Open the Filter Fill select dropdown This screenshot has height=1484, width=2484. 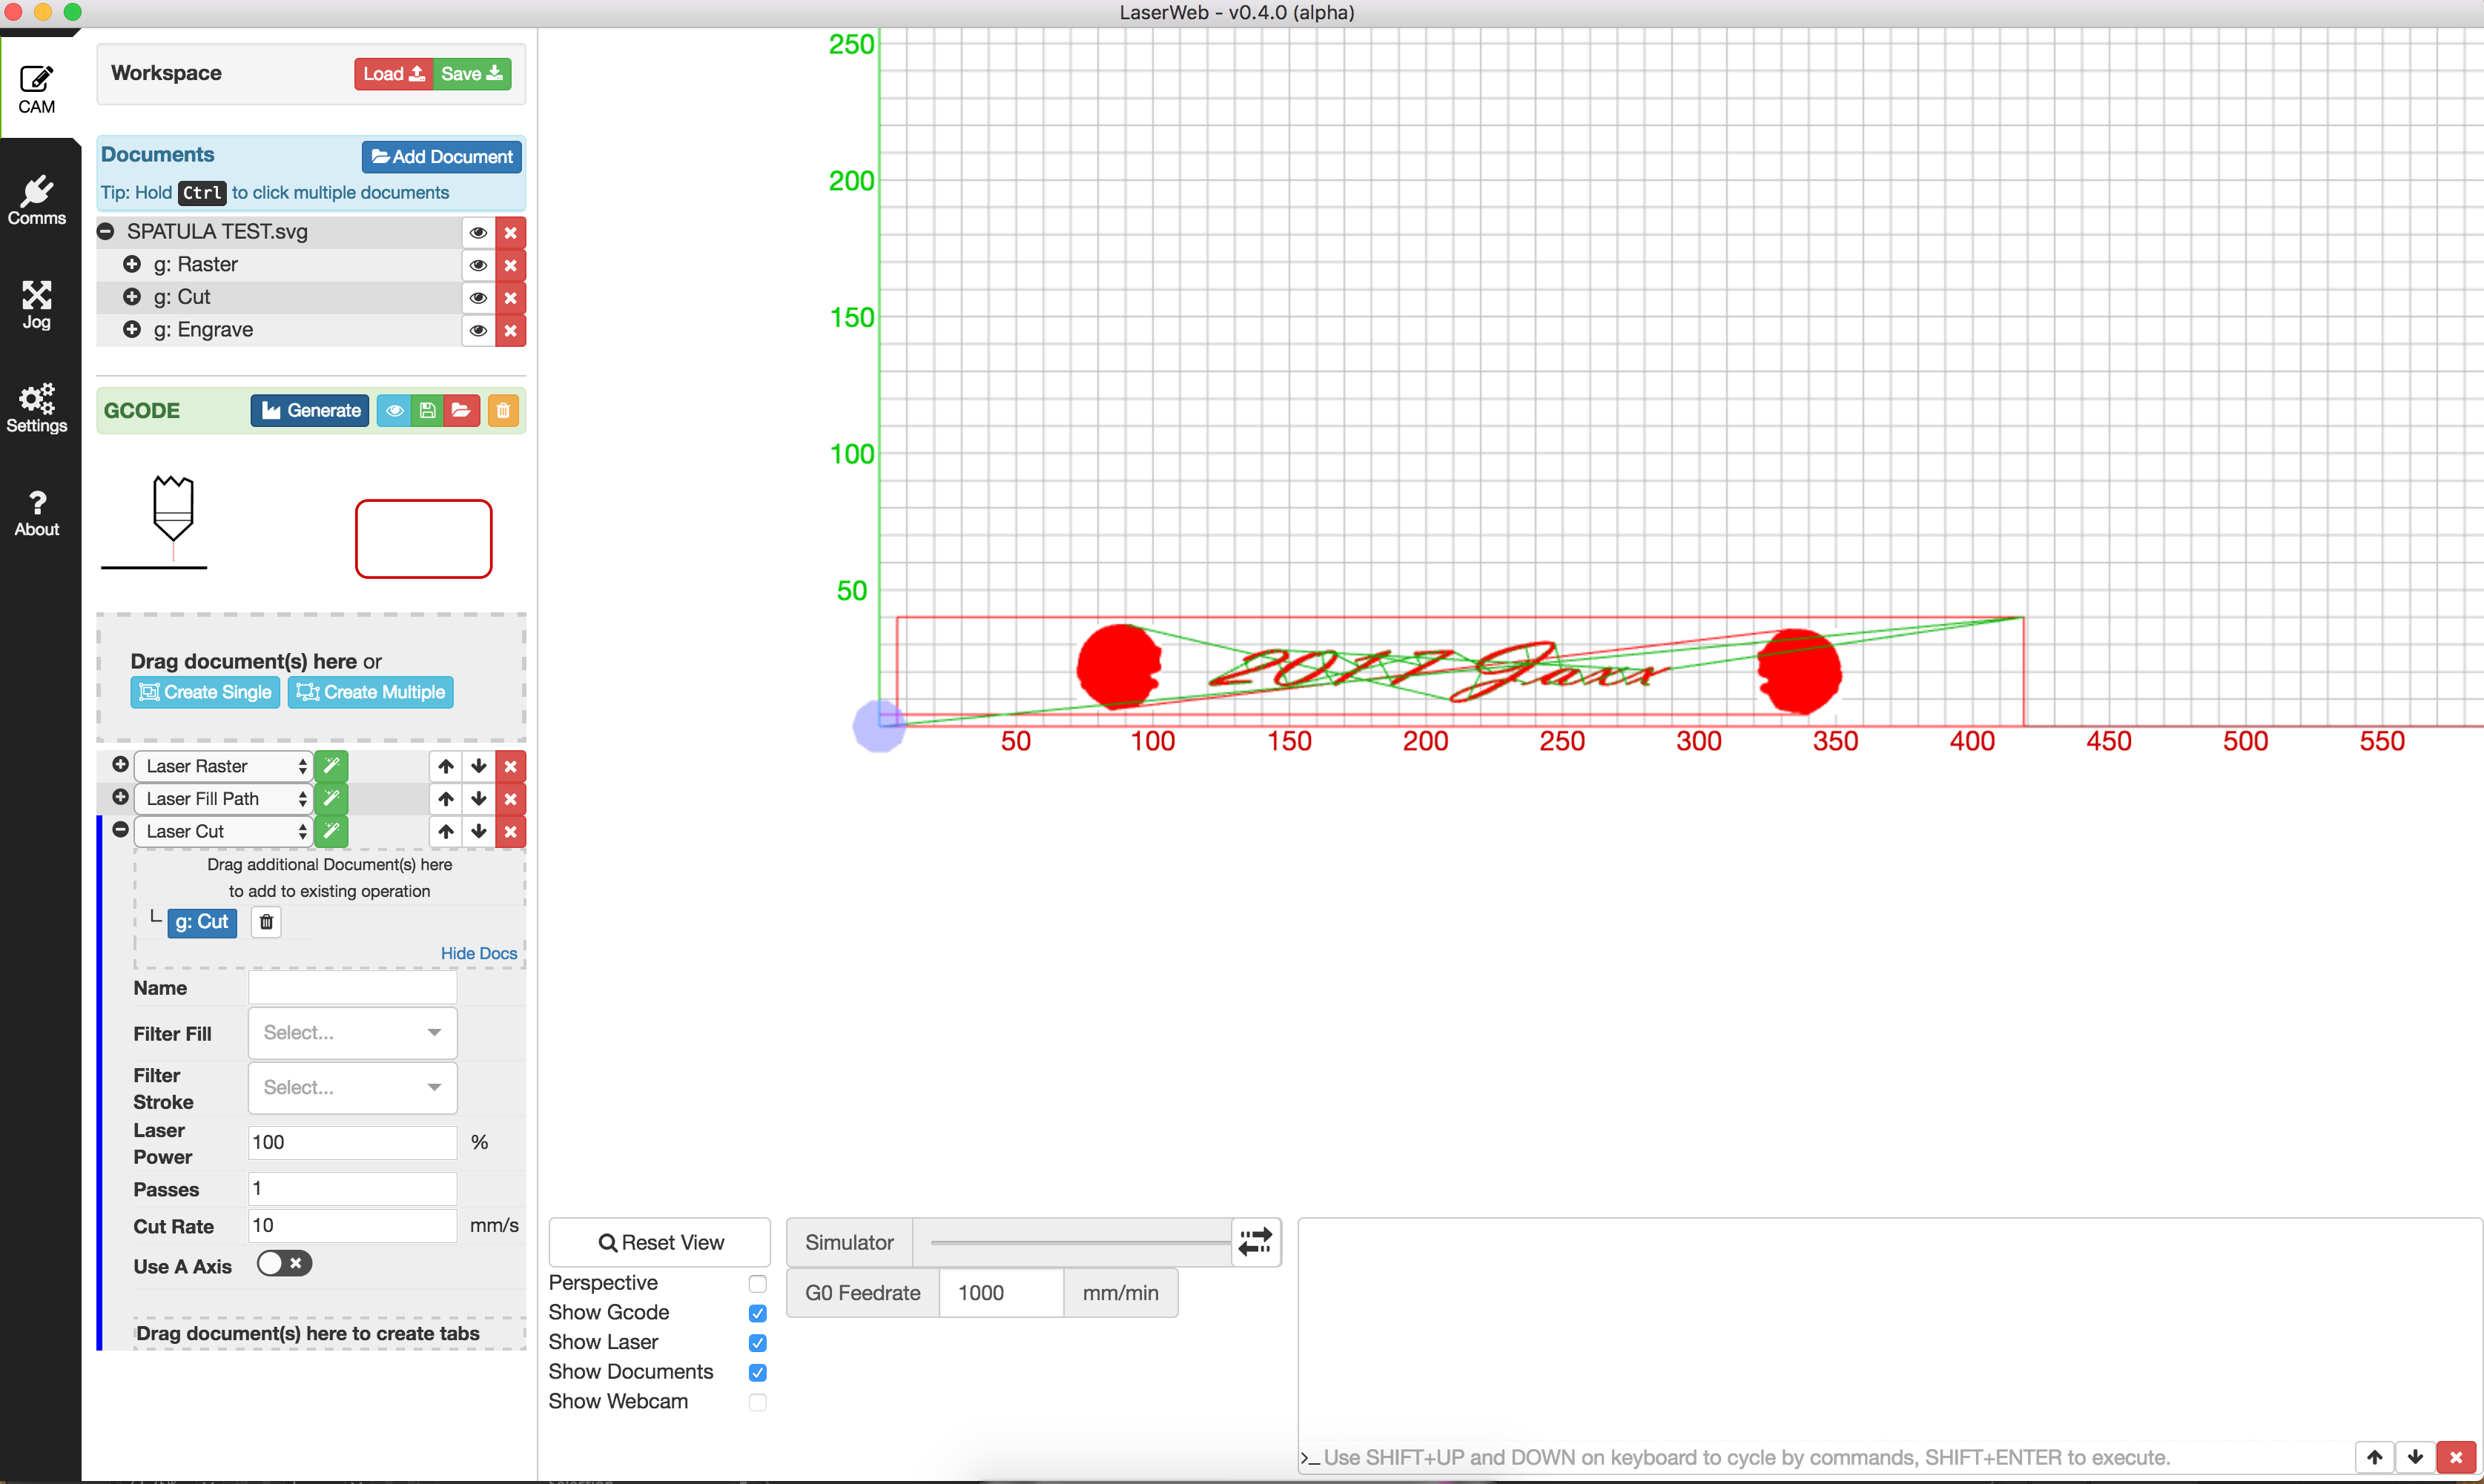click(x=353, y=1033)
